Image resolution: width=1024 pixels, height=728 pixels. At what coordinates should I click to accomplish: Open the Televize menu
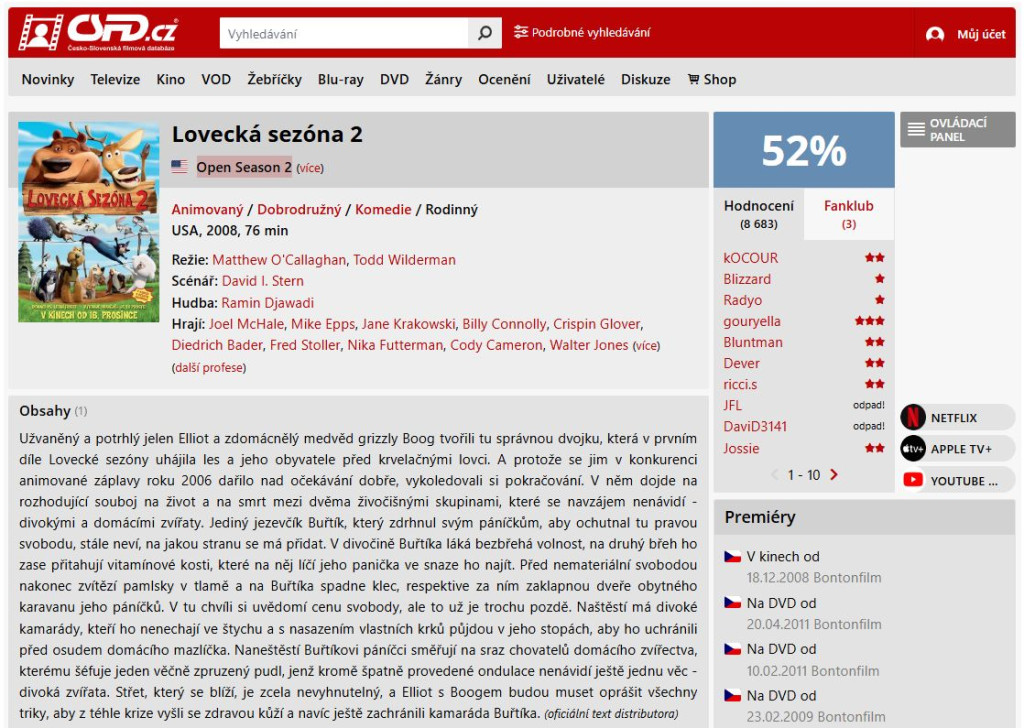[115, 80]
